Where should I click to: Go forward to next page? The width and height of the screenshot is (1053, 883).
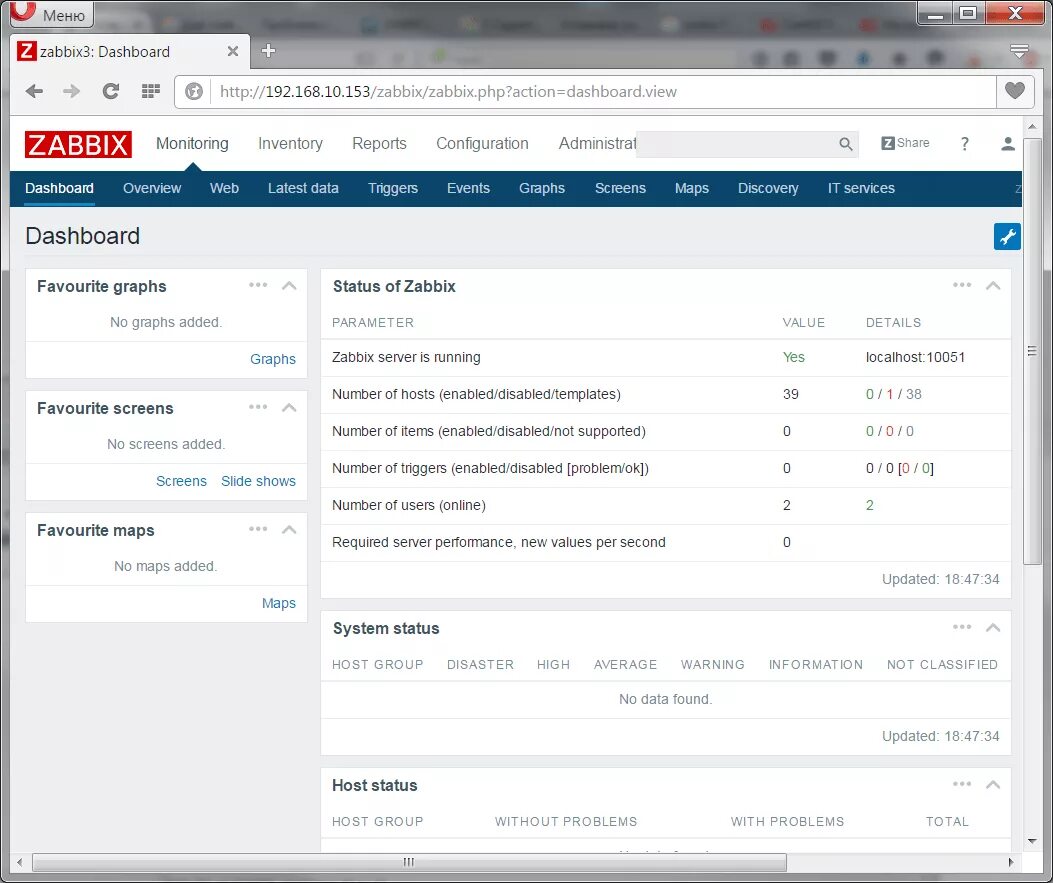coord(71,91)
